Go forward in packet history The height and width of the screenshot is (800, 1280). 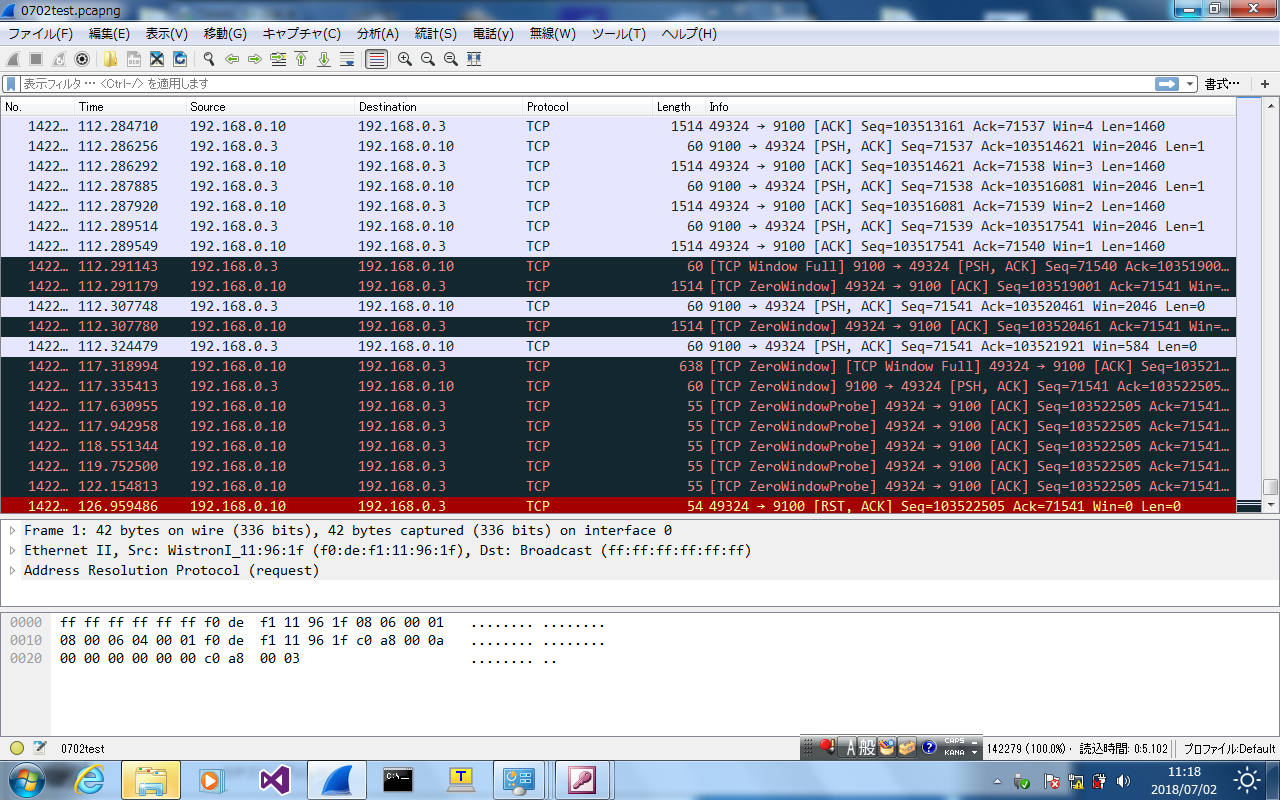click(254, 59)
